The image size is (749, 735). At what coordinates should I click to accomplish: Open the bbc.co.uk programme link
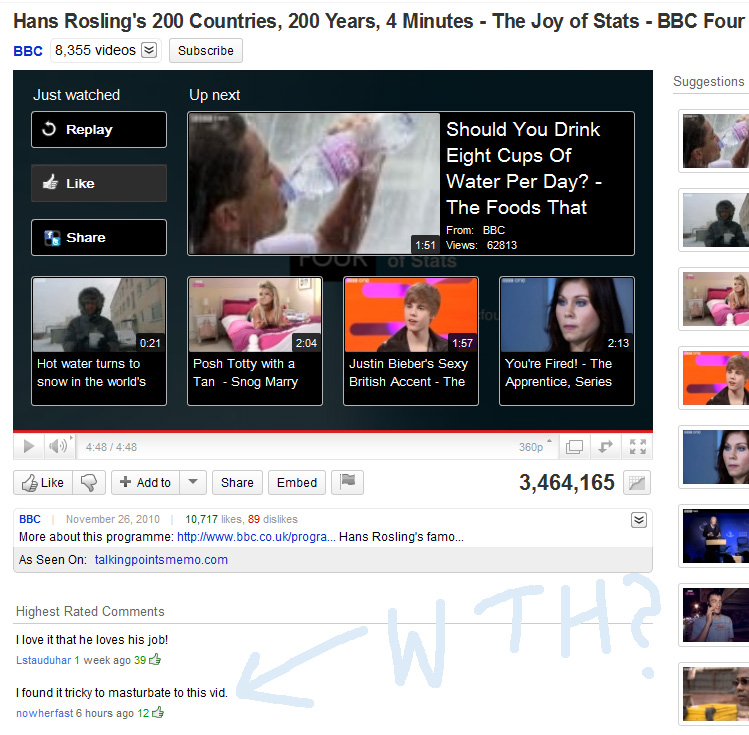click(x=256, y=537)
